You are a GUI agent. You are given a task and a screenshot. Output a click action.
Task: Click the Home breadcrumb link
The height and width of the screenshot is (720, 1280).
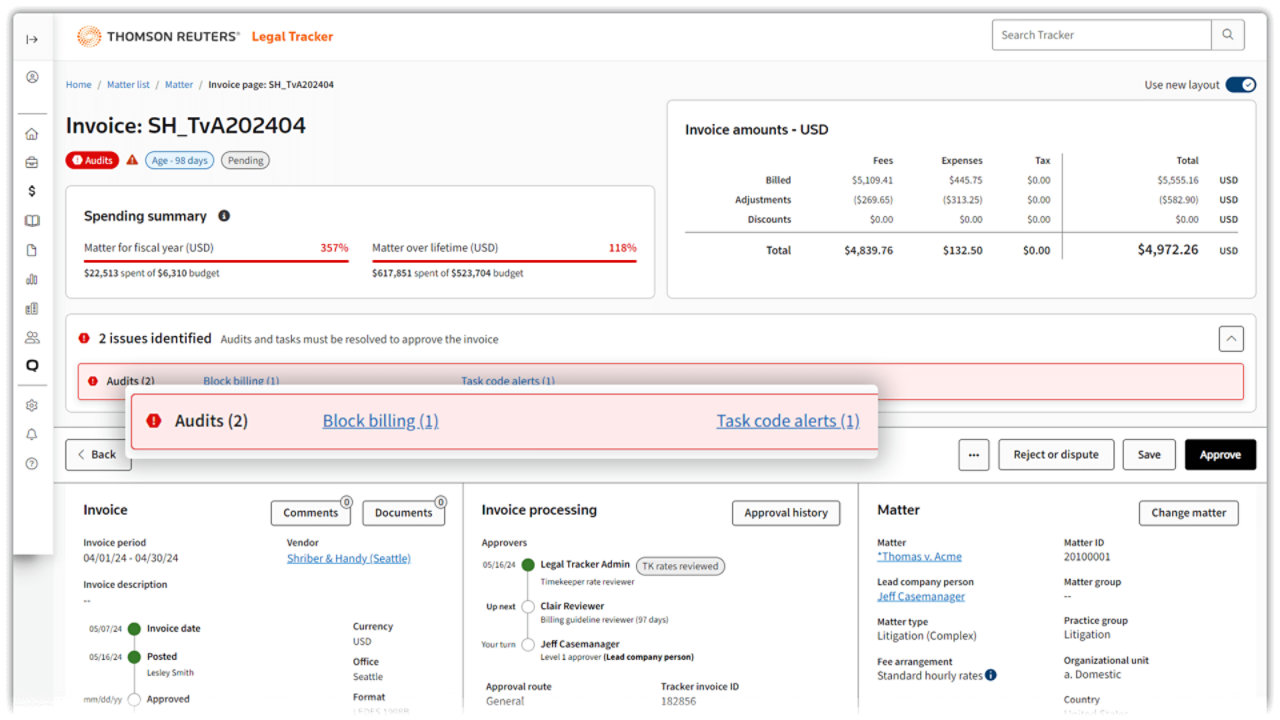[78, 85]
